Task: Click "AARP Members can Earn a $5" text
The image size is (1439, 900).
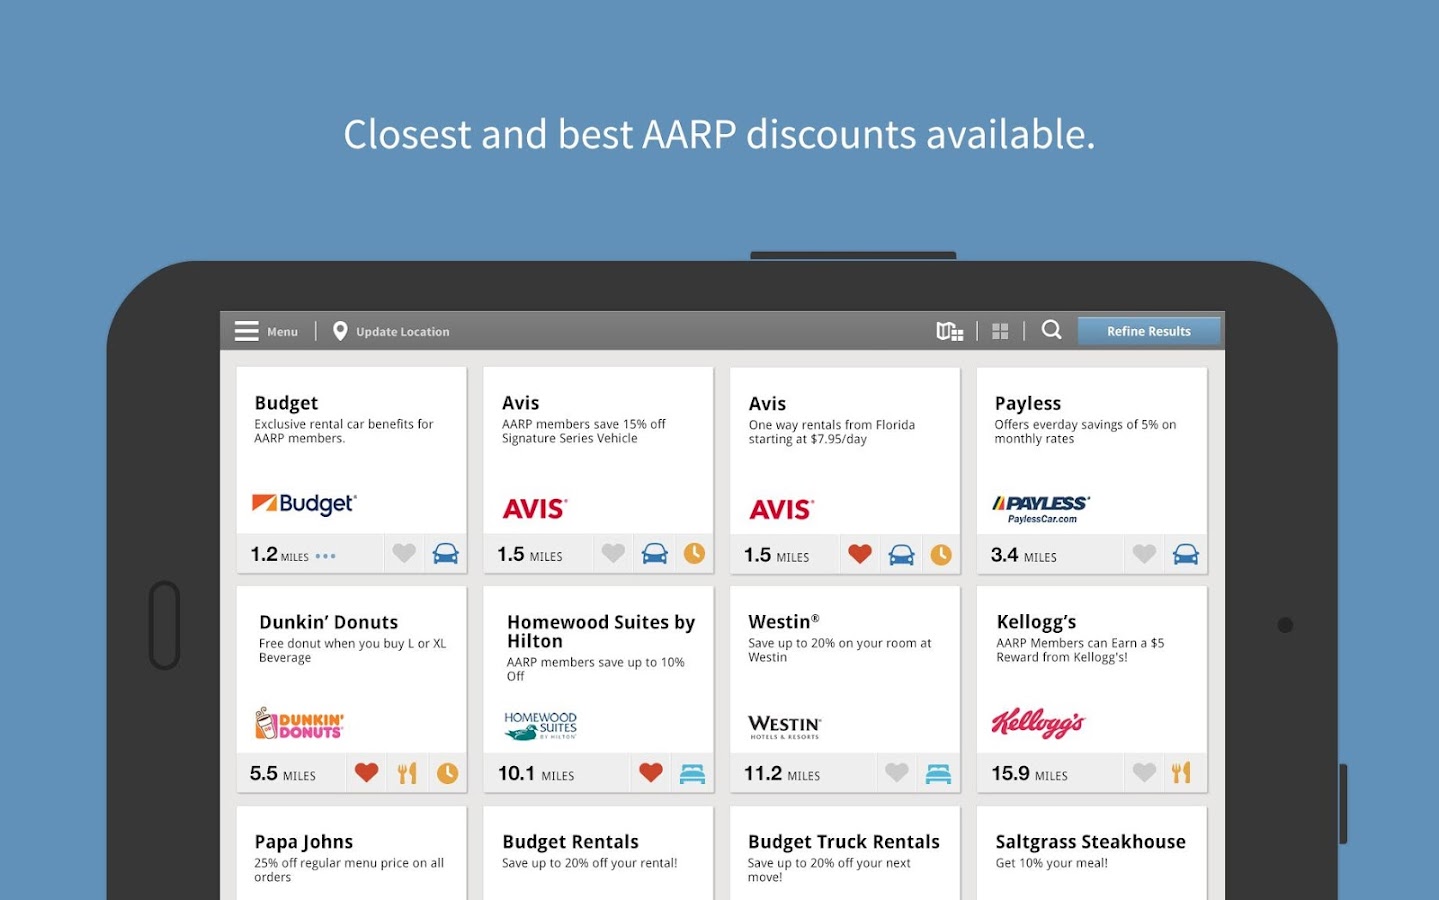Action: [x=1080, y=650]
